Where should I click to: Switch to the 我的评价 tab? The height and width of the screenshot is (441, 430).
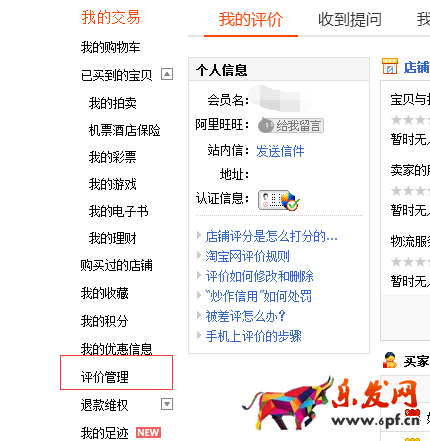pyautogui.click(x=251, y=20)
